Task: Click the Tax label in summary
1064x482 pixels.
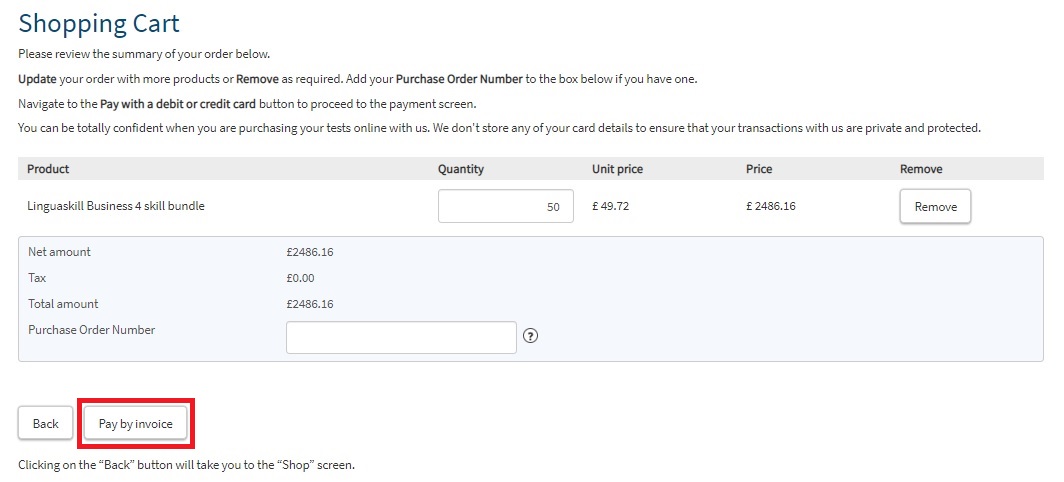Action: 37,278
